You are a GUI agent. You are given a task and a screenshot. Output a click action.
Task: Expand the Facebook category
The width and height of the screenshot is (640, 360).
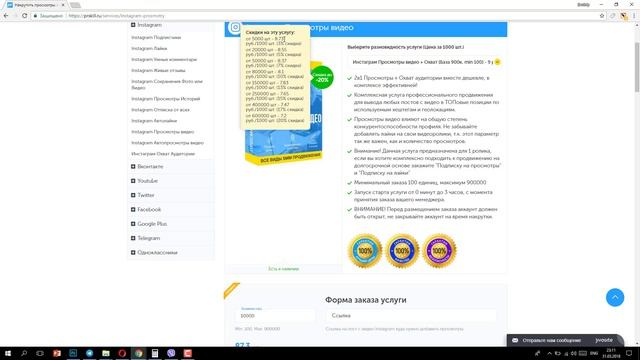click(133, 209)
